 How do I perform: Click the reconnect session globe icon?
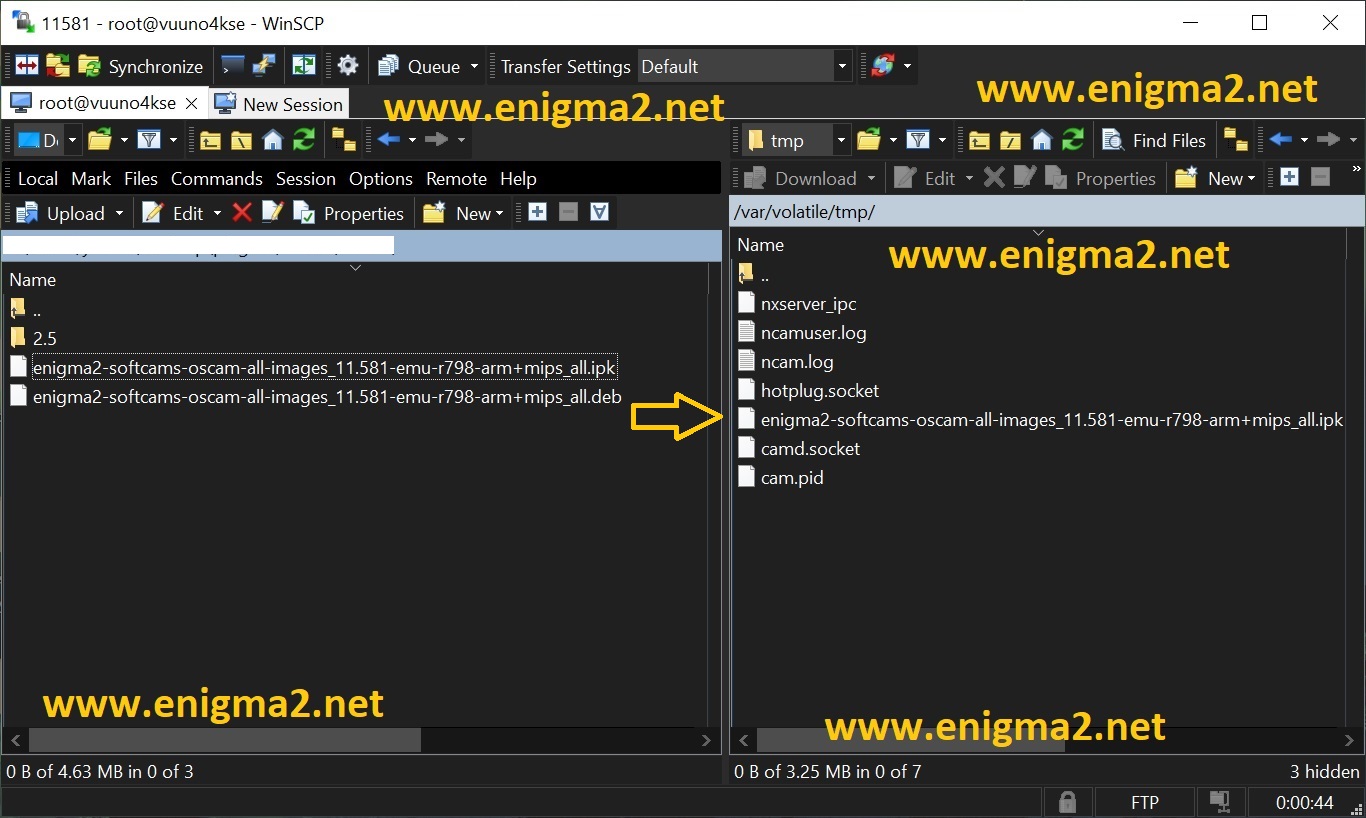click(x=882, y=67)
